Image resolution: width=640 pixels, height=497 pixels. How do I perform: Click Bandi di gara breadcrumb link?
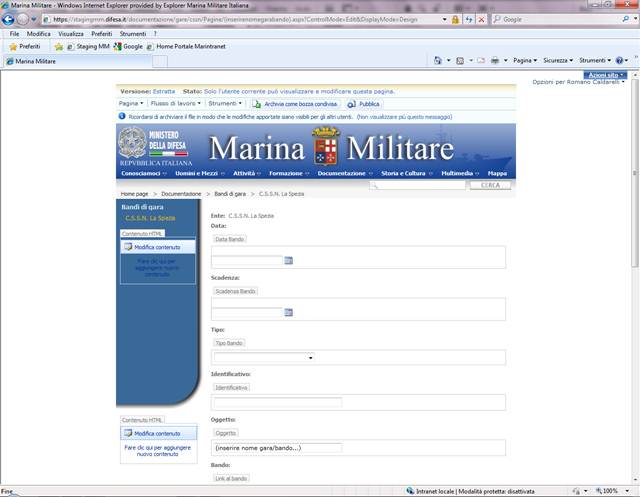pos(230,194)
